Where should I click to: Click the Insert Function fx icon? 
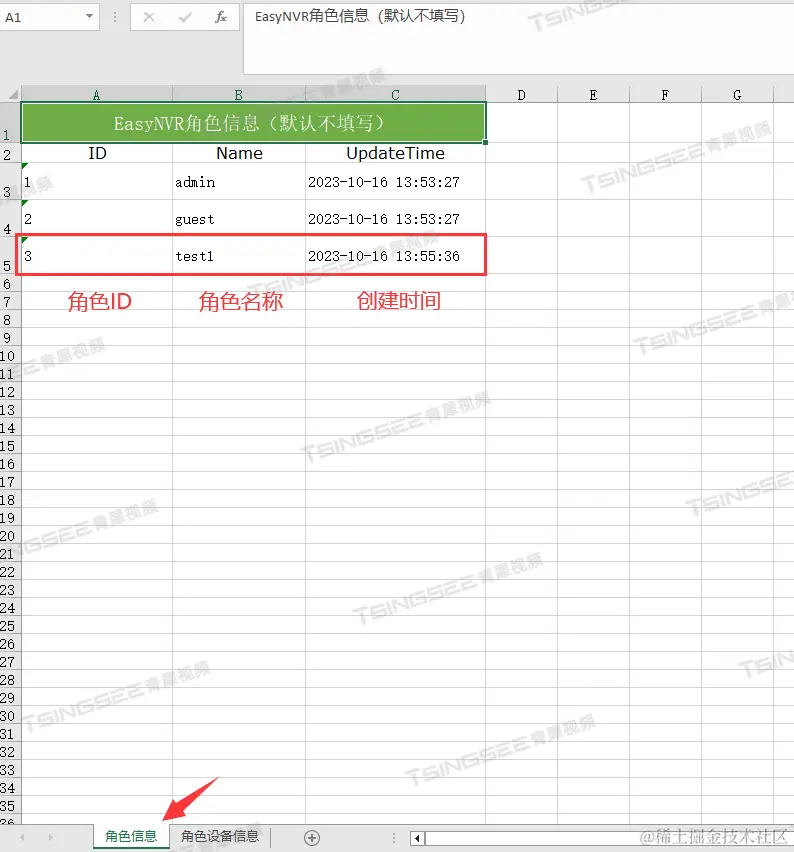[x=220, y=17]
